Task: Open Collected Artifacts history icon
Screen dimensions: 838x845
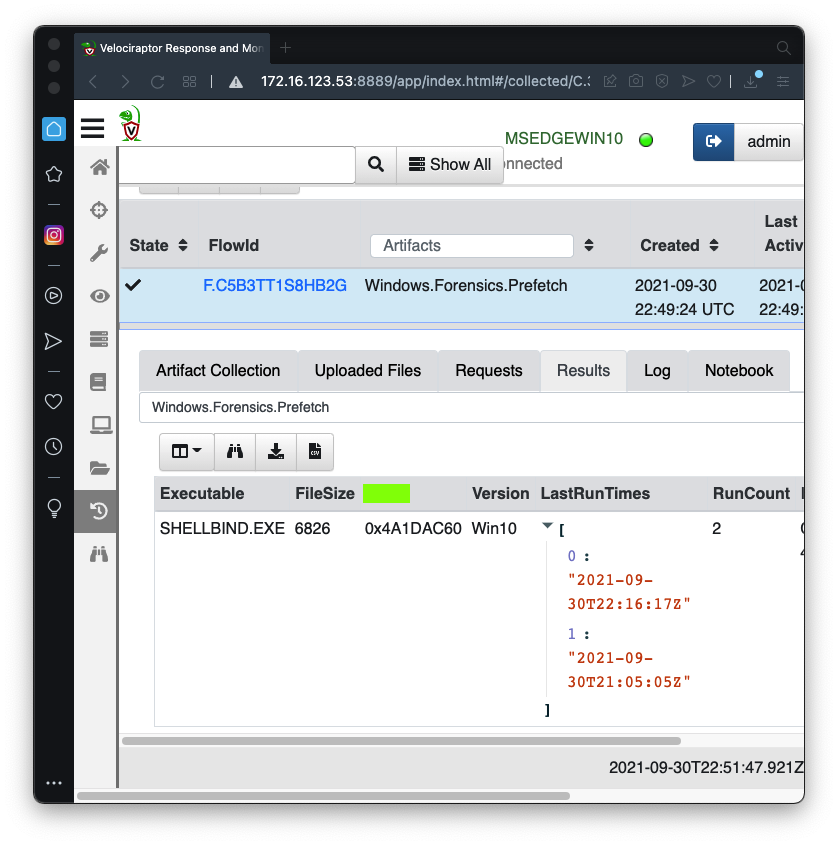Action: (x=99, y=511)
